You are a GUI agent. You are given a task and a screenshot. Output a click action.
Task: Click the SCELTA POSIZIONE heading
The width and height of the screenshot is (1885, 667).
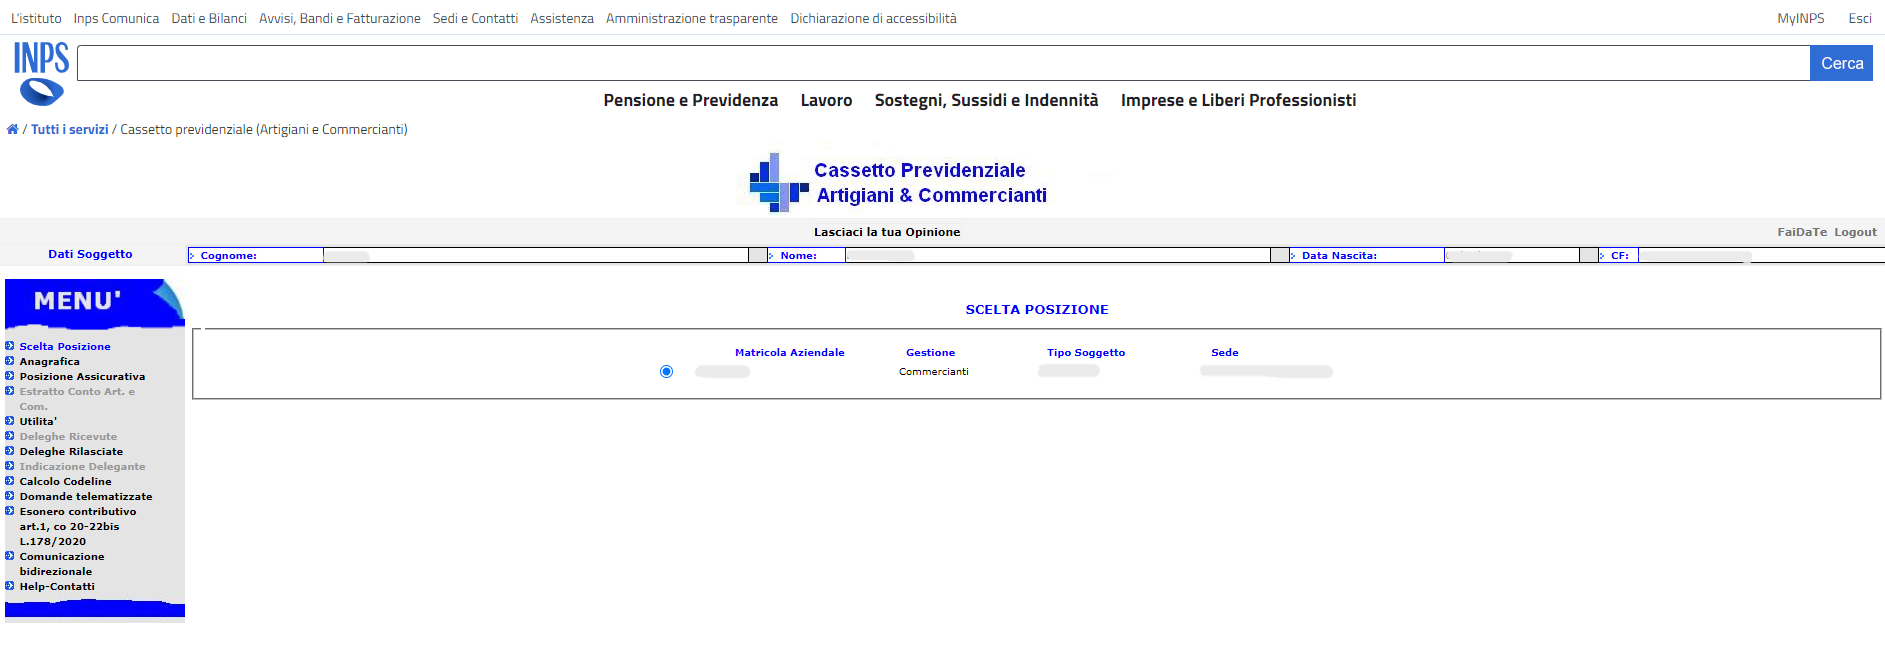[x=1037, y=310]
